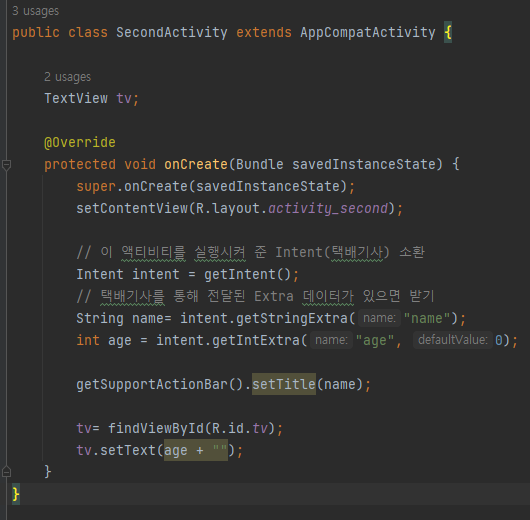Screen dimensions: 530x520
Task: Click getIntExtra method call
Action: [x=256, y=340]
